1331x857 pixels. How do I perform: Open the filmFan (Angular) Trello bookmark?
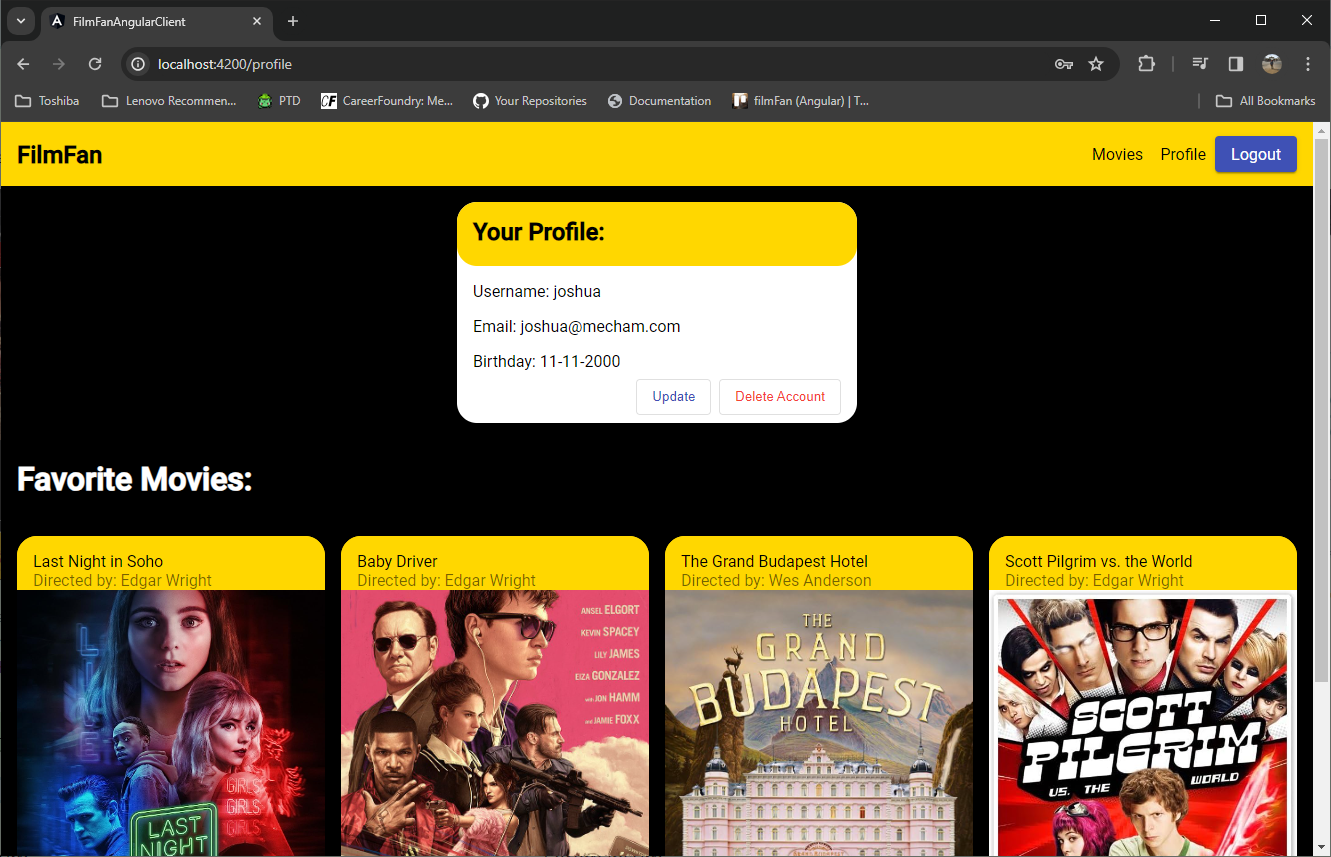click(x=800, y=101)
